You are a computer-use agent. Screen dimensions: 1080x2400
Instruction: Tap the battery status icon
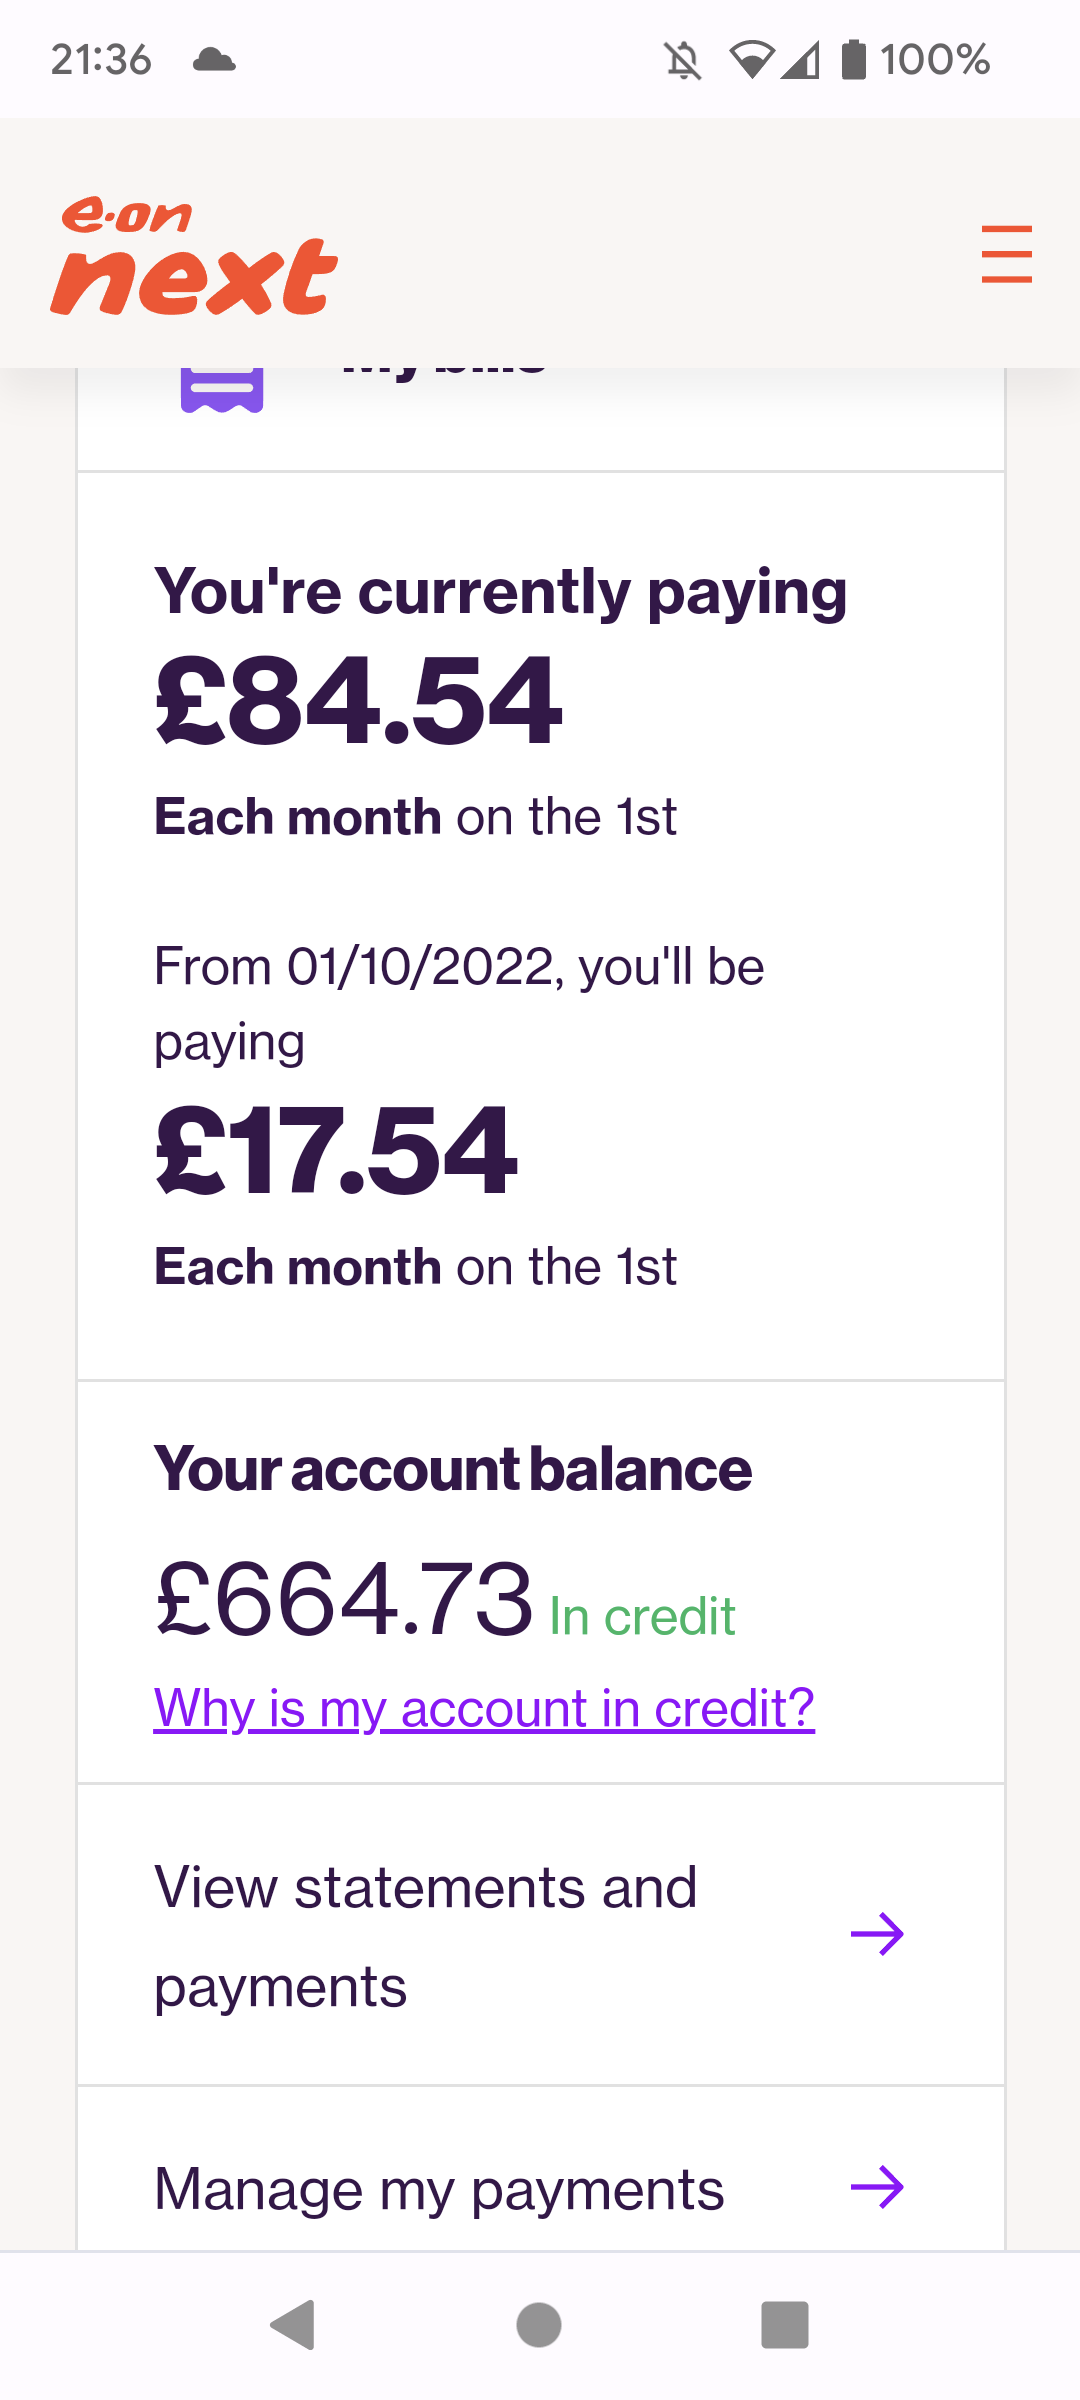click(x=853, y=60)
